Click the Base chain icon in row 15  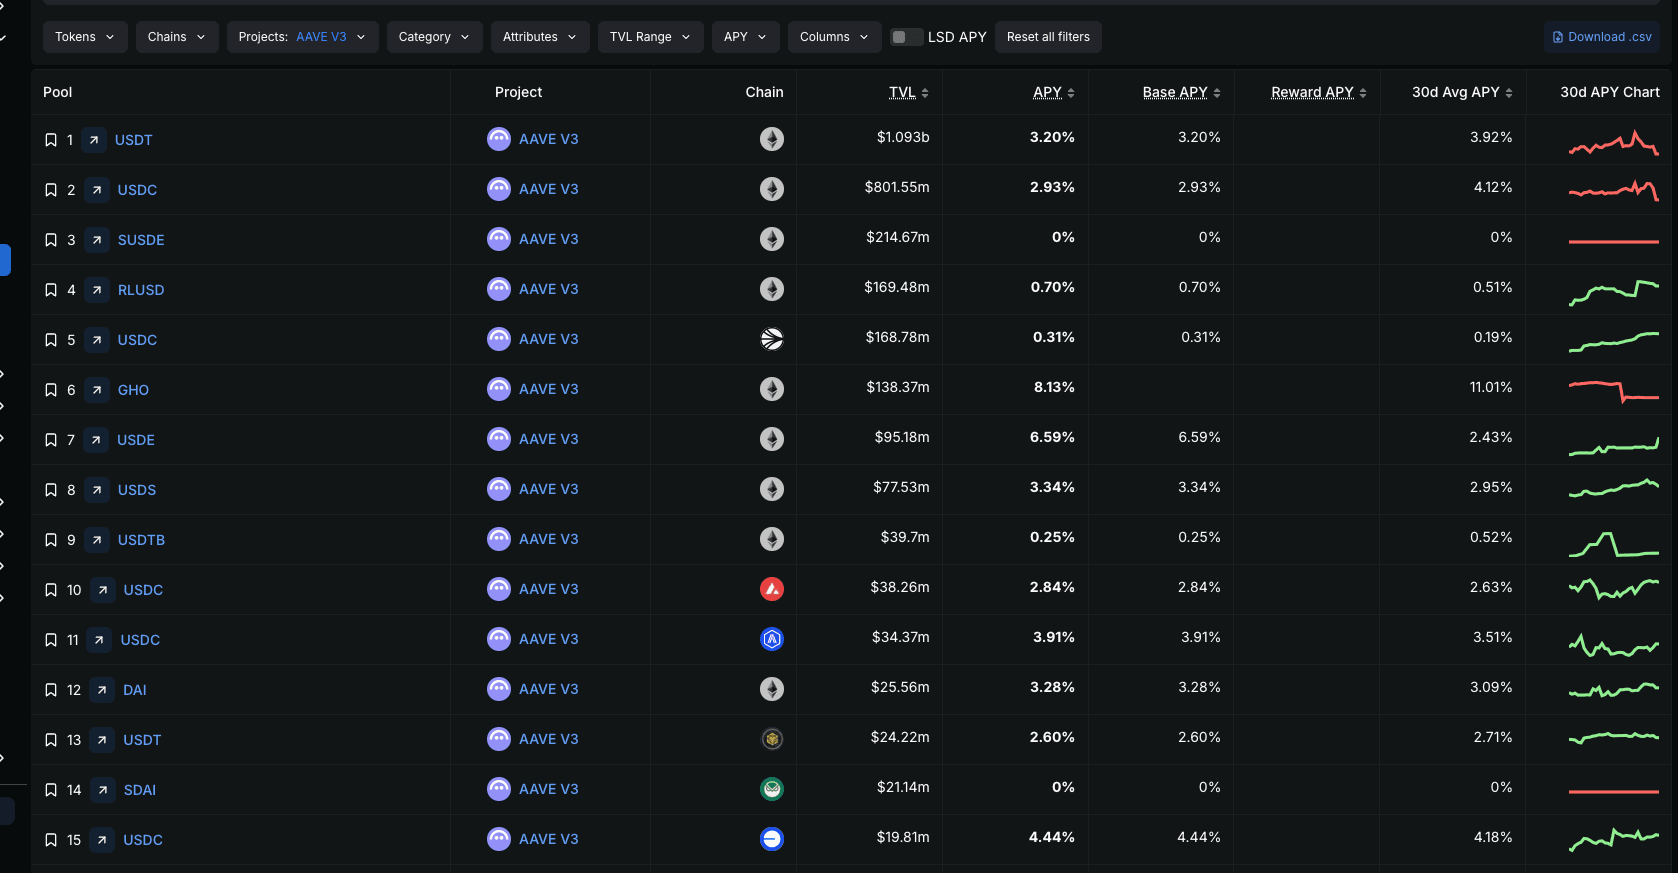pos(772,839)
